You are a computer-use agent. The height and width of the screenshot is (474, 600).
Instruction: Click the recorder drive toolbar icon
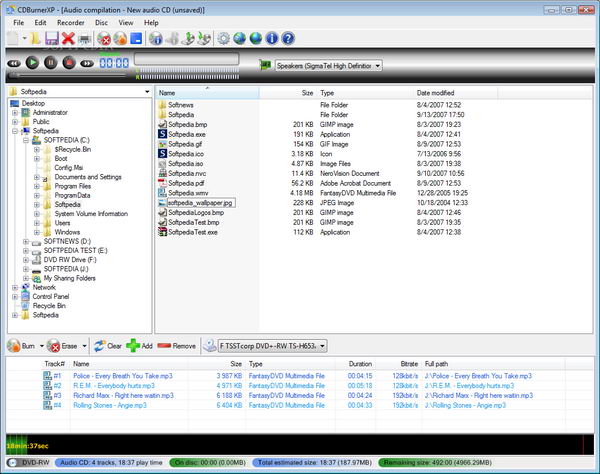coord(85,39)
